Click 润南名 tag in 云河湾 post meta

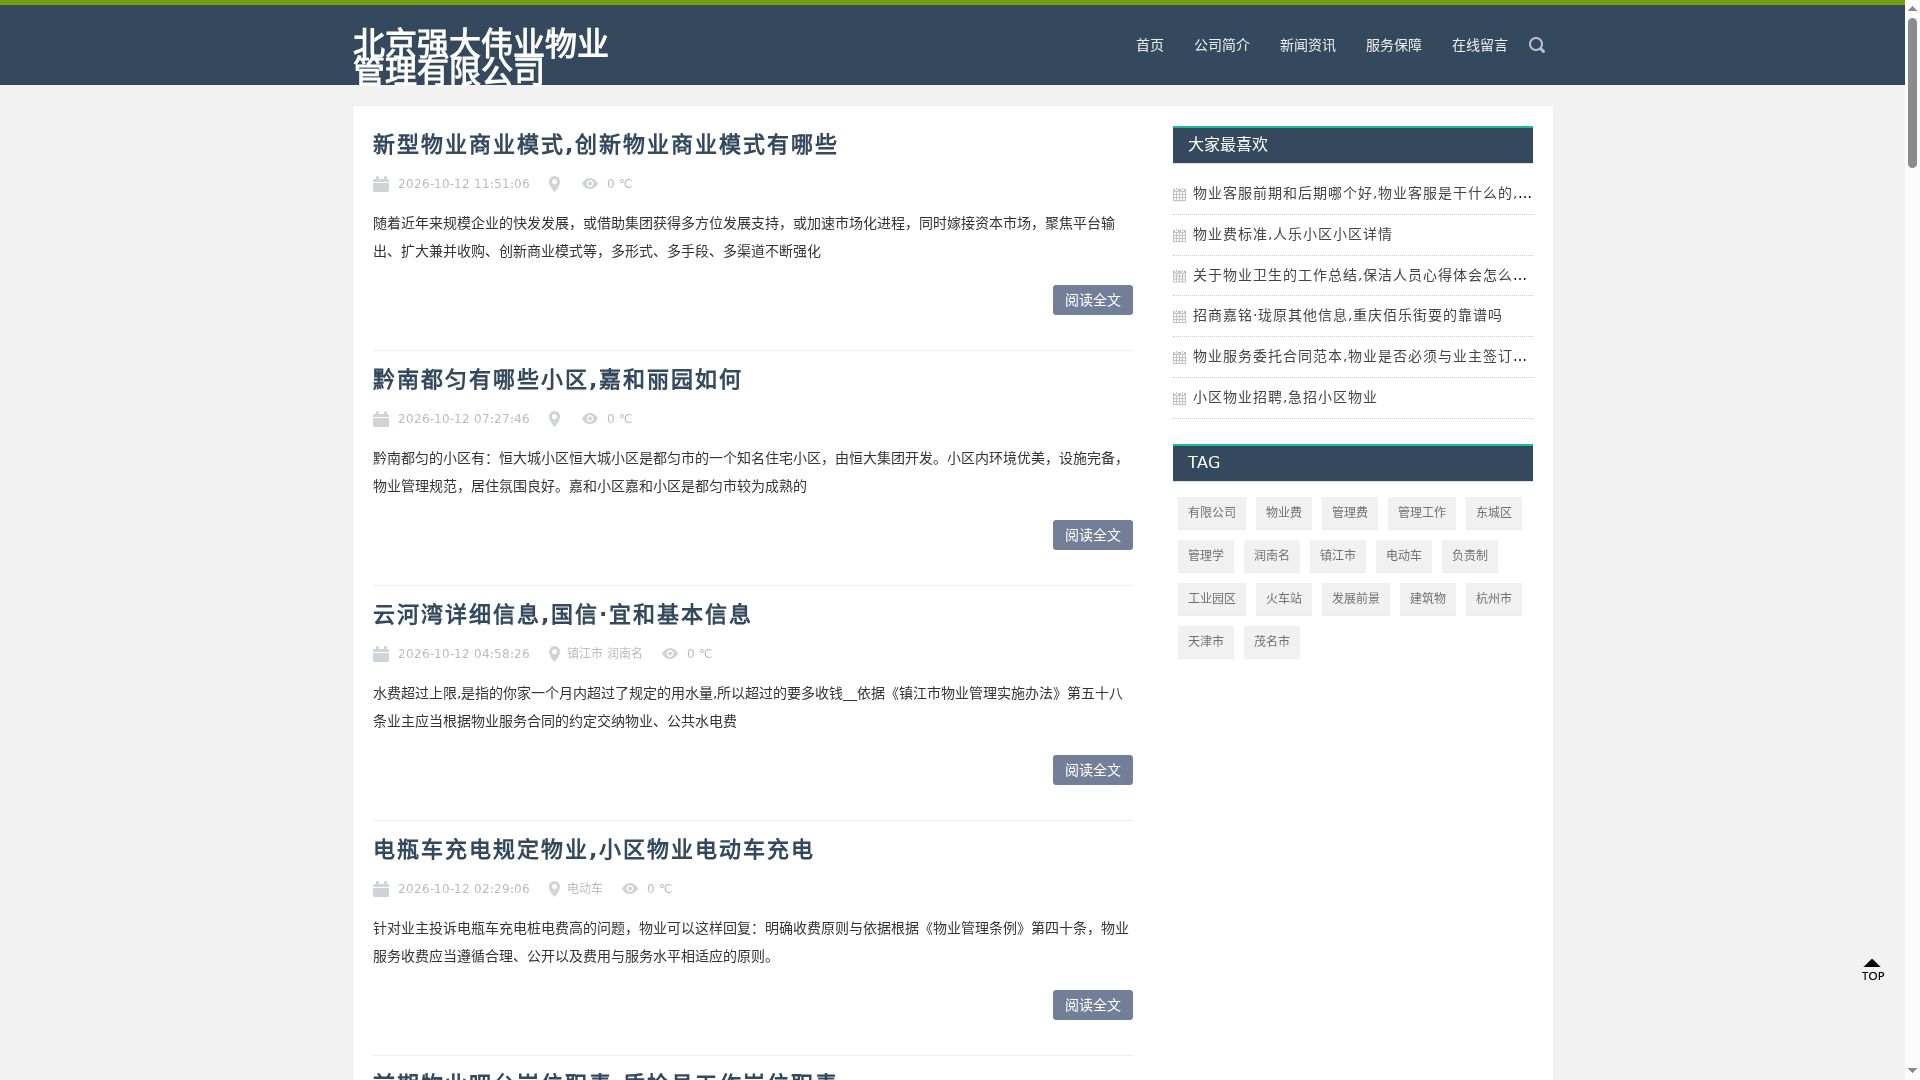coord(625,654)
